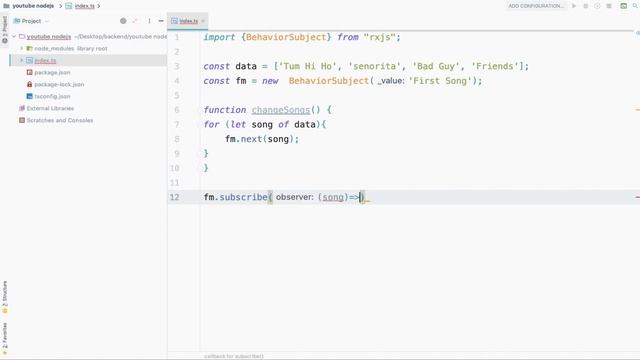
Task: Click the locate file target icon in Project panel
Action: 123,21
